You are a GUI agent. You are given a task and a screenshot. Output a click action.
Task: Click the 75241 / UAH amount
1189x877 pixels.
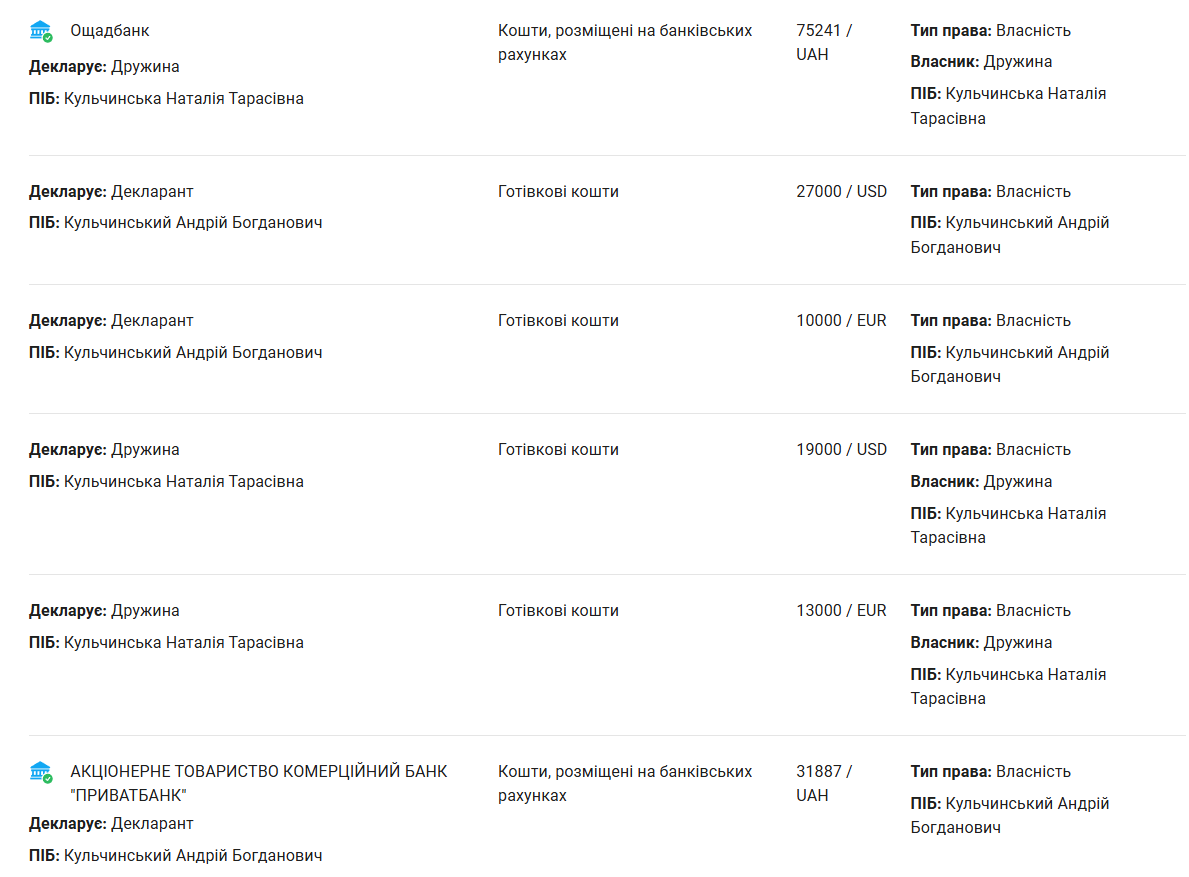click(824, 42)
